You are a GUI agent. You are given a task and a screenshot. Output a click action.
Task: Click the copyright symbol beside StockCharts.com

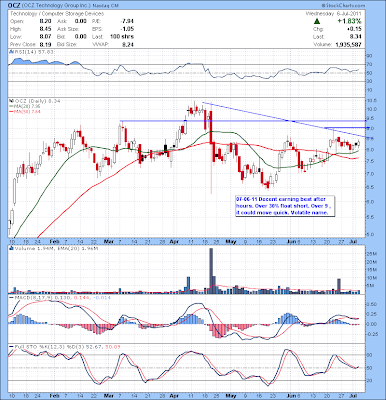[323, 6]
